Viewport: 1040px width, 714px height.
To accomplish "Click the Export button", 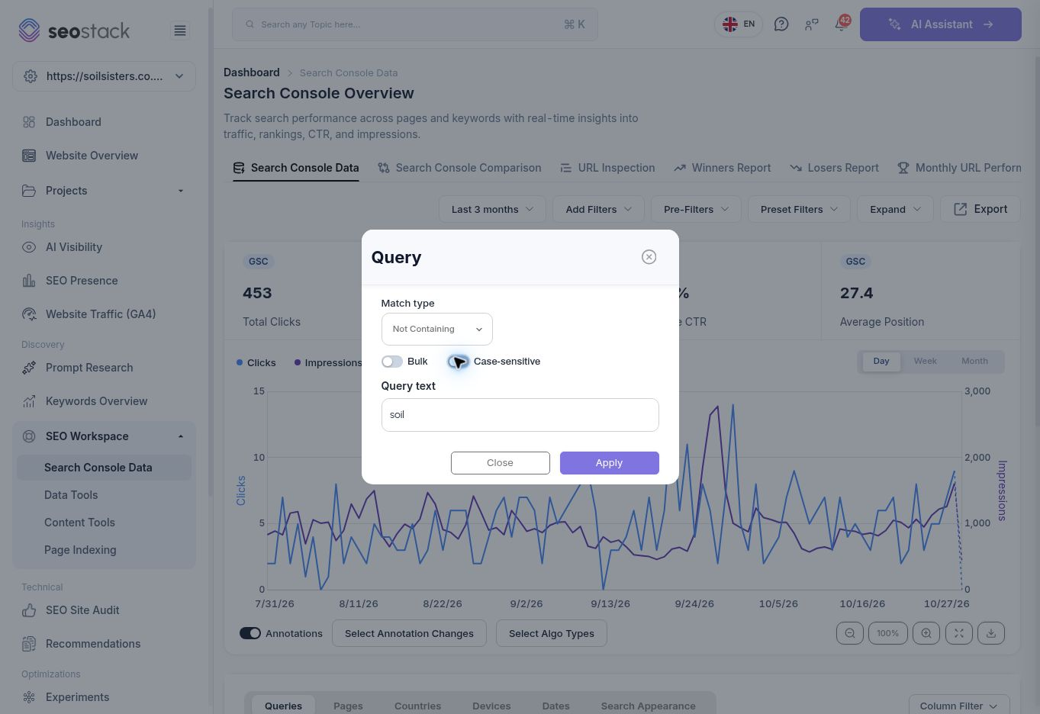I will [980, 209].
